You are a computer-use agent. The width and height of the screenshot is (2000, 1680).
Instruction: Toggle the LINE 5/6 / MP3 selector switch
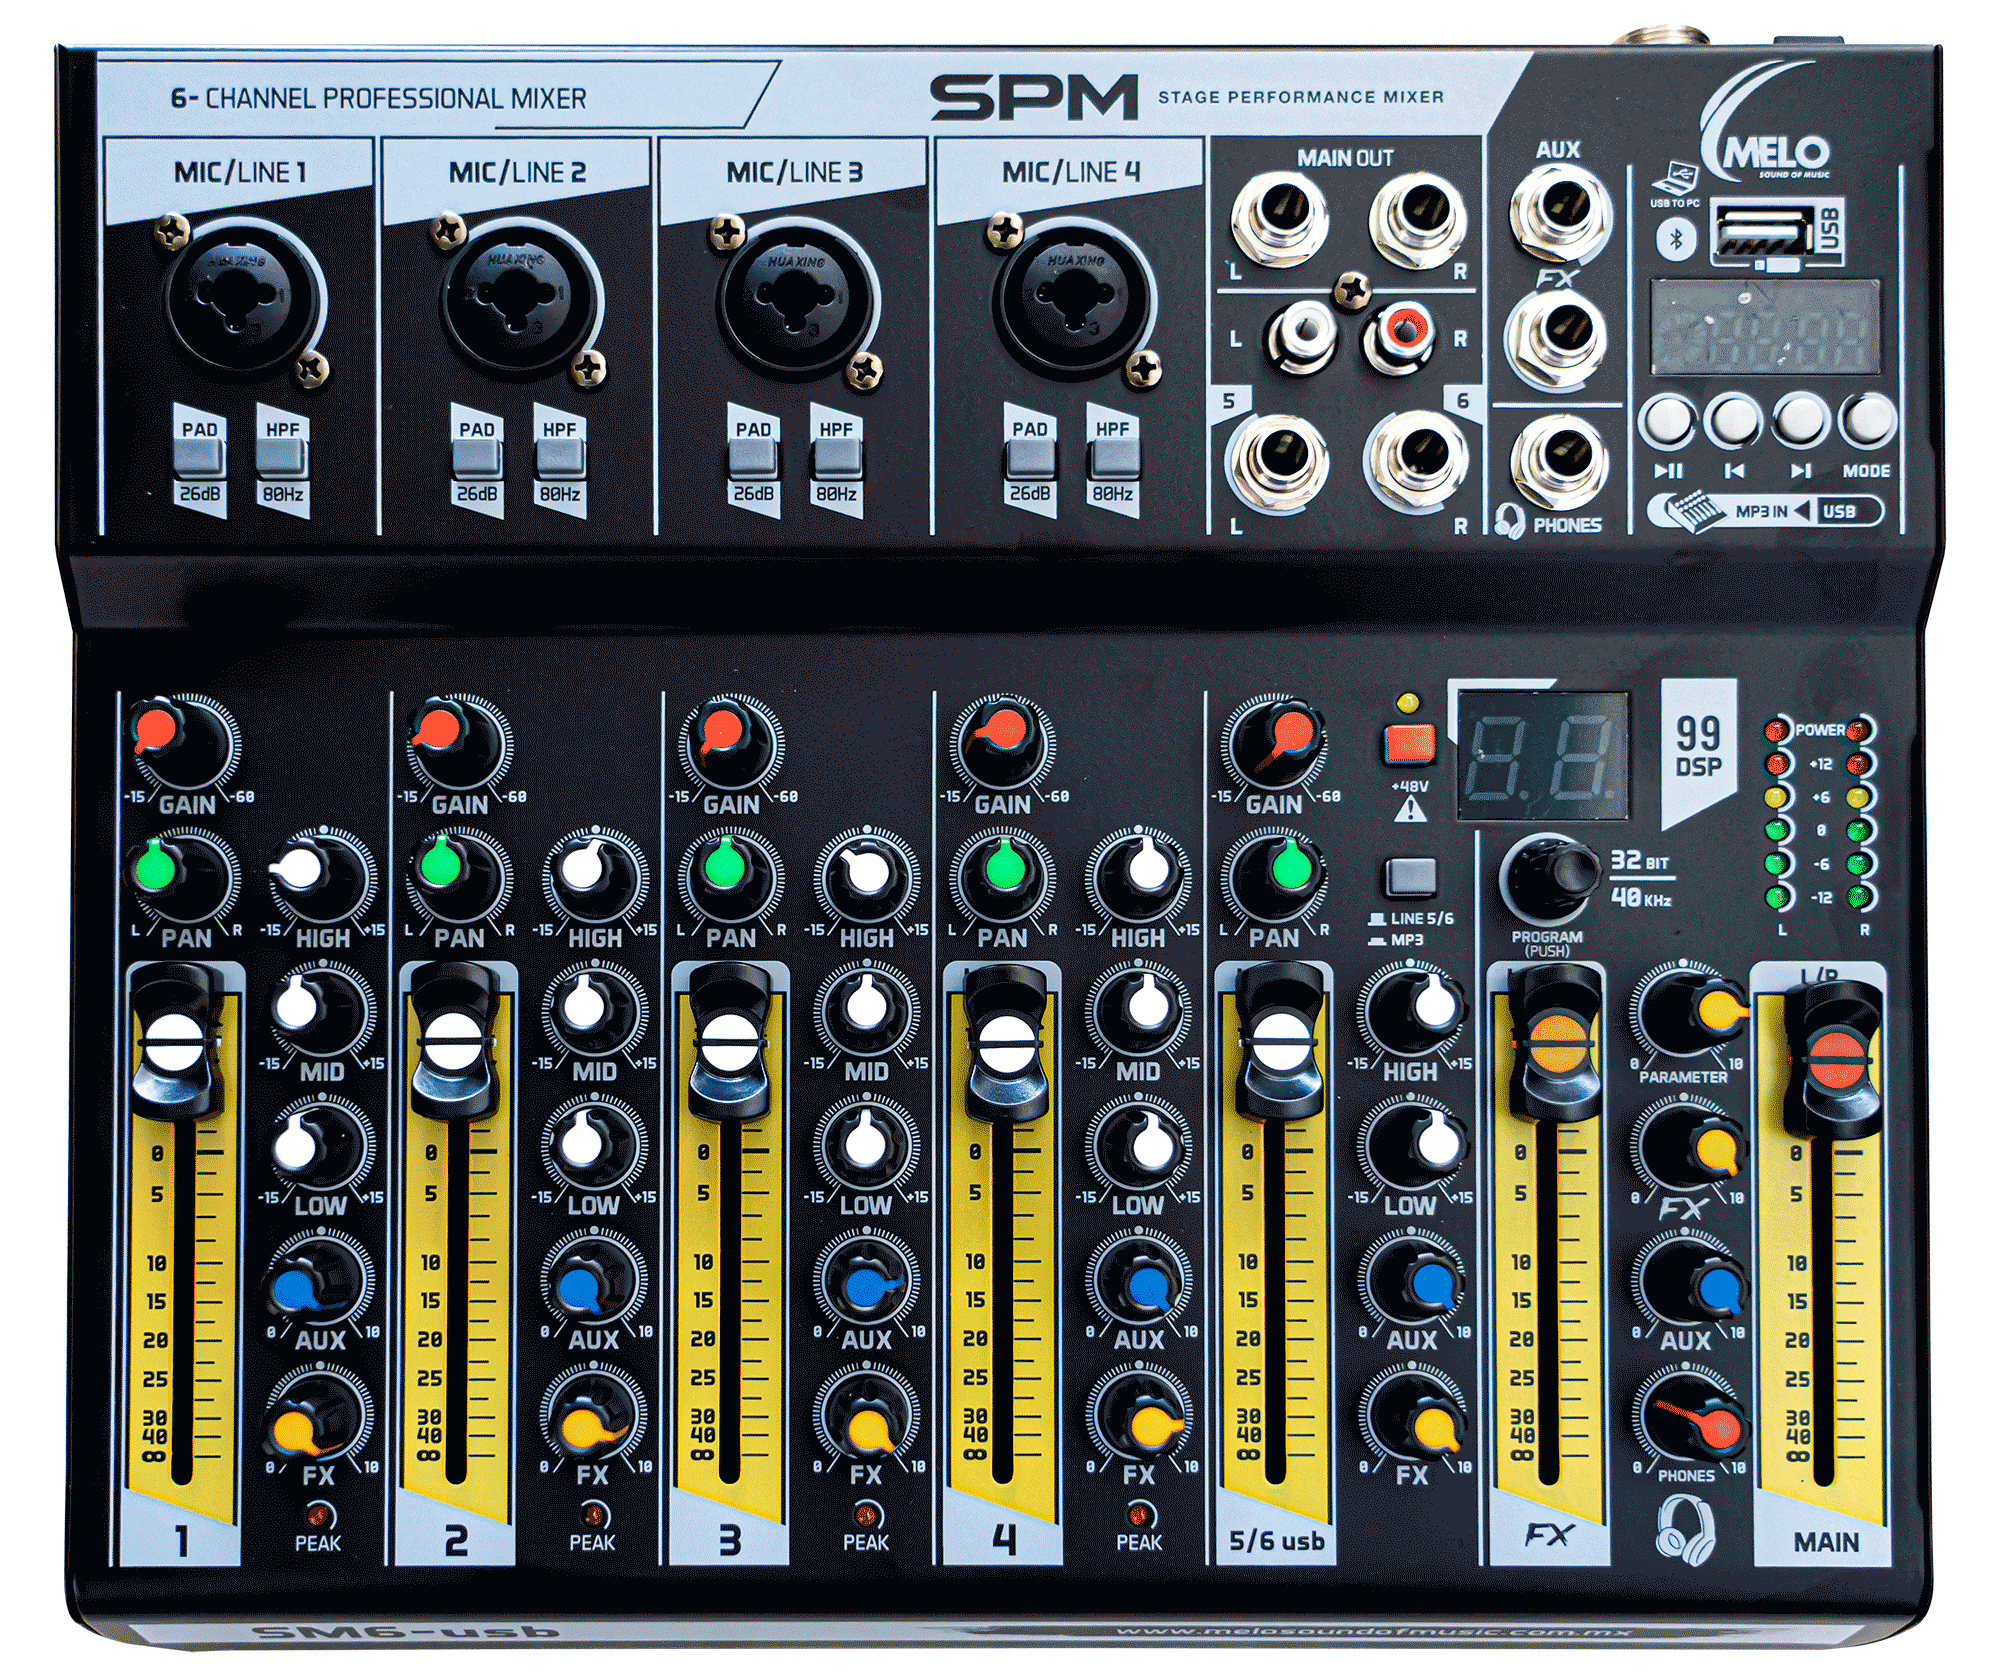[x=1410, y=876]
